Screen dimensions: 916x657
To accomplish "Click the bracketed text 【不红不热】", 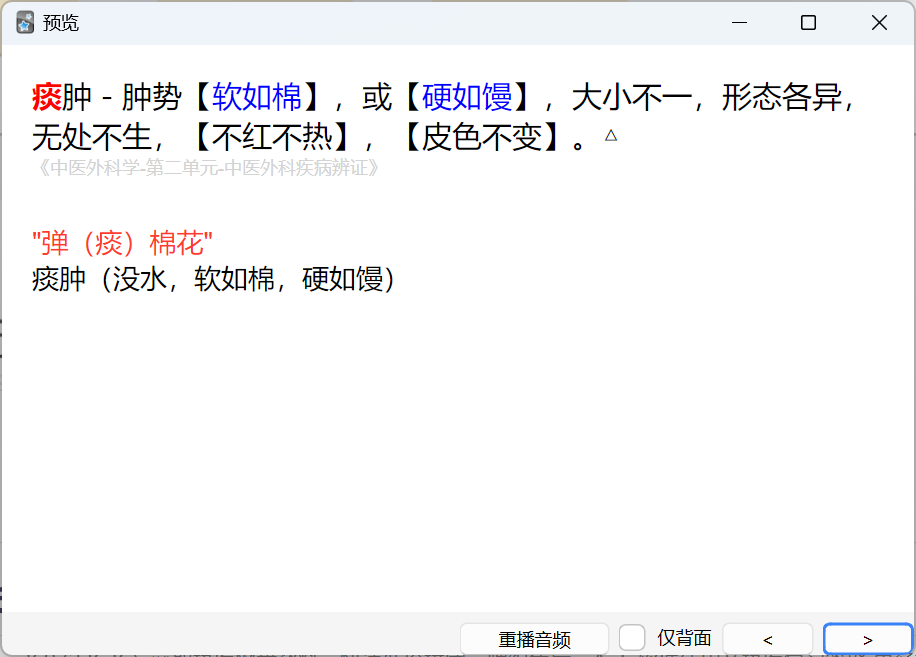I will (272, 138).
